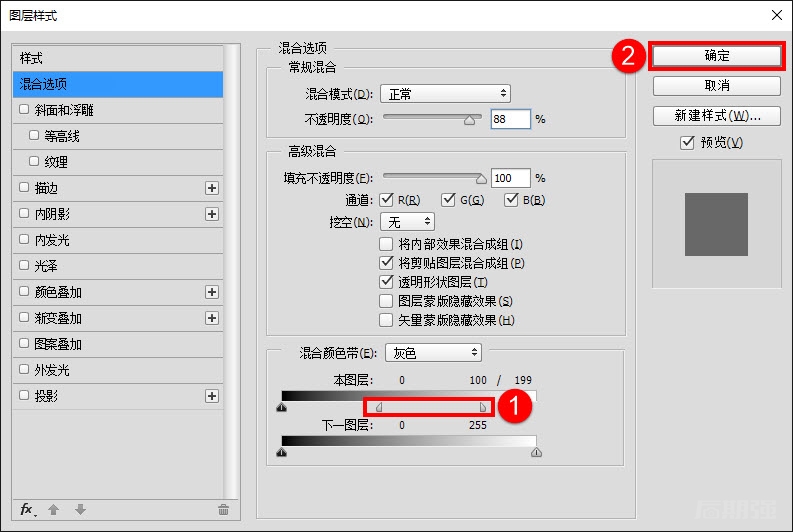Click the styles list scrollbar
793x532 pixels.
pos(232,272)
